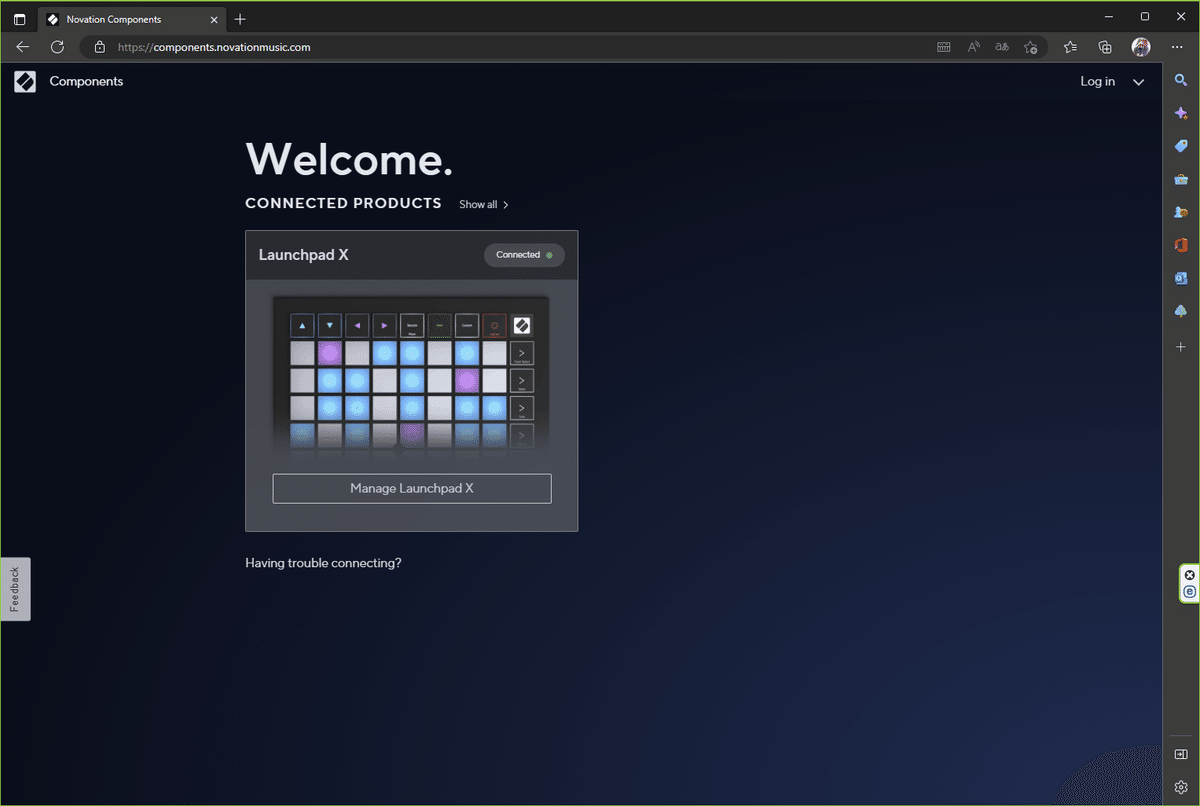Add a new sidebar app with plus
Image resolution: width=1200 pixels, height=806 pixels.
pos(1181,347)
